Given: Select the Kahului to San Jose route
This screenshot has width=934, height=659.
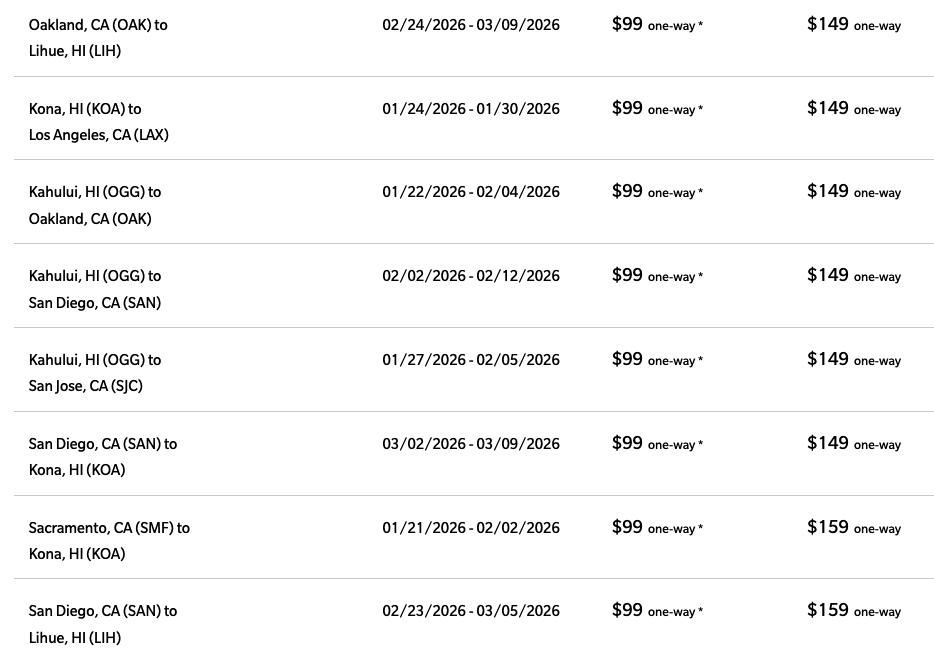Looking at the screenshot, I should point(94,373).
